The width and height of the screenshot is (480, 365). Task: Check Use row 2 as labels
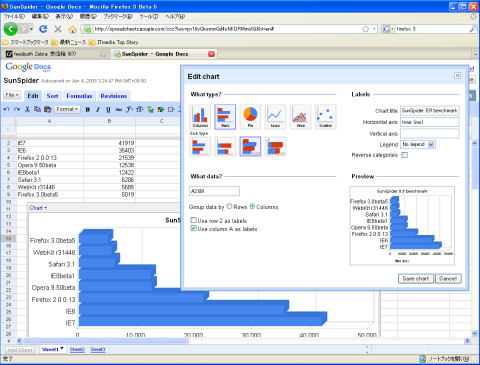tap(193, 220)
